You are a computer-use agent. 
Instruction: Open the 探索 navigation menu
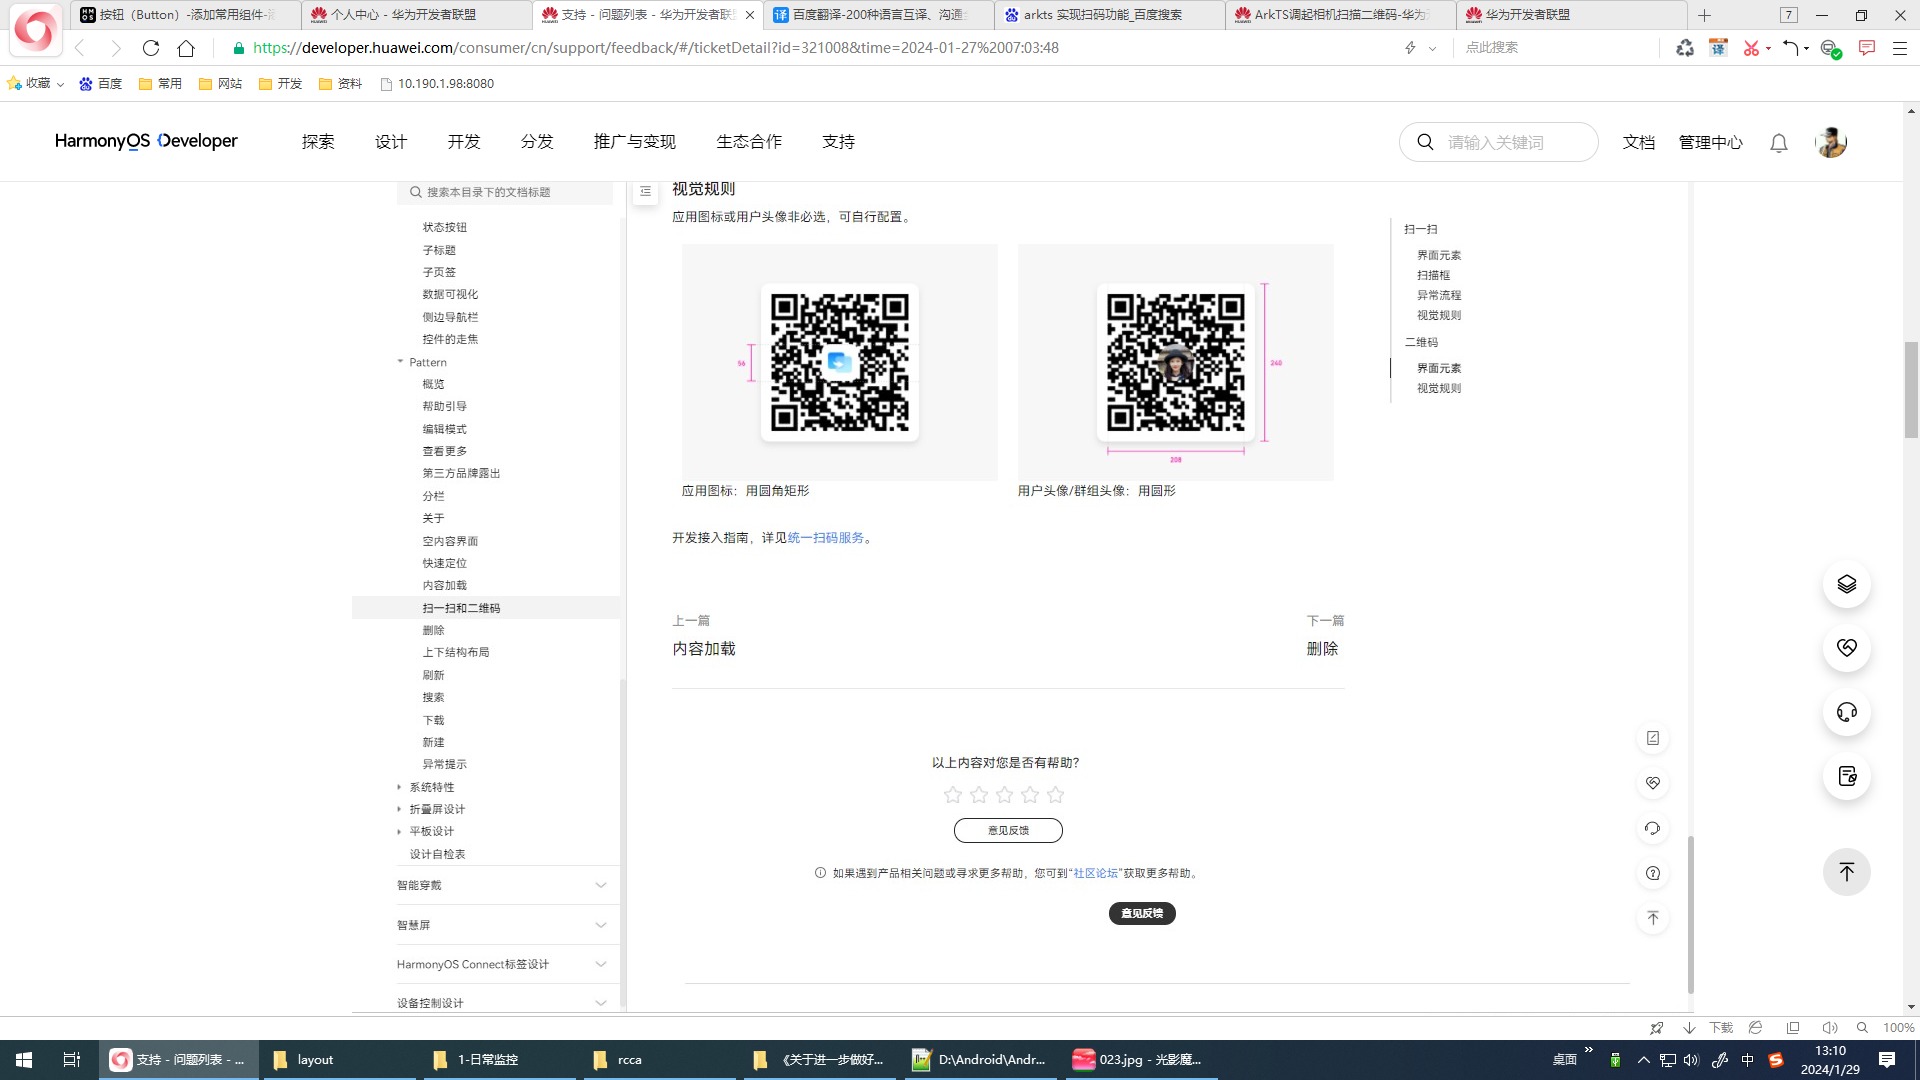318,142
